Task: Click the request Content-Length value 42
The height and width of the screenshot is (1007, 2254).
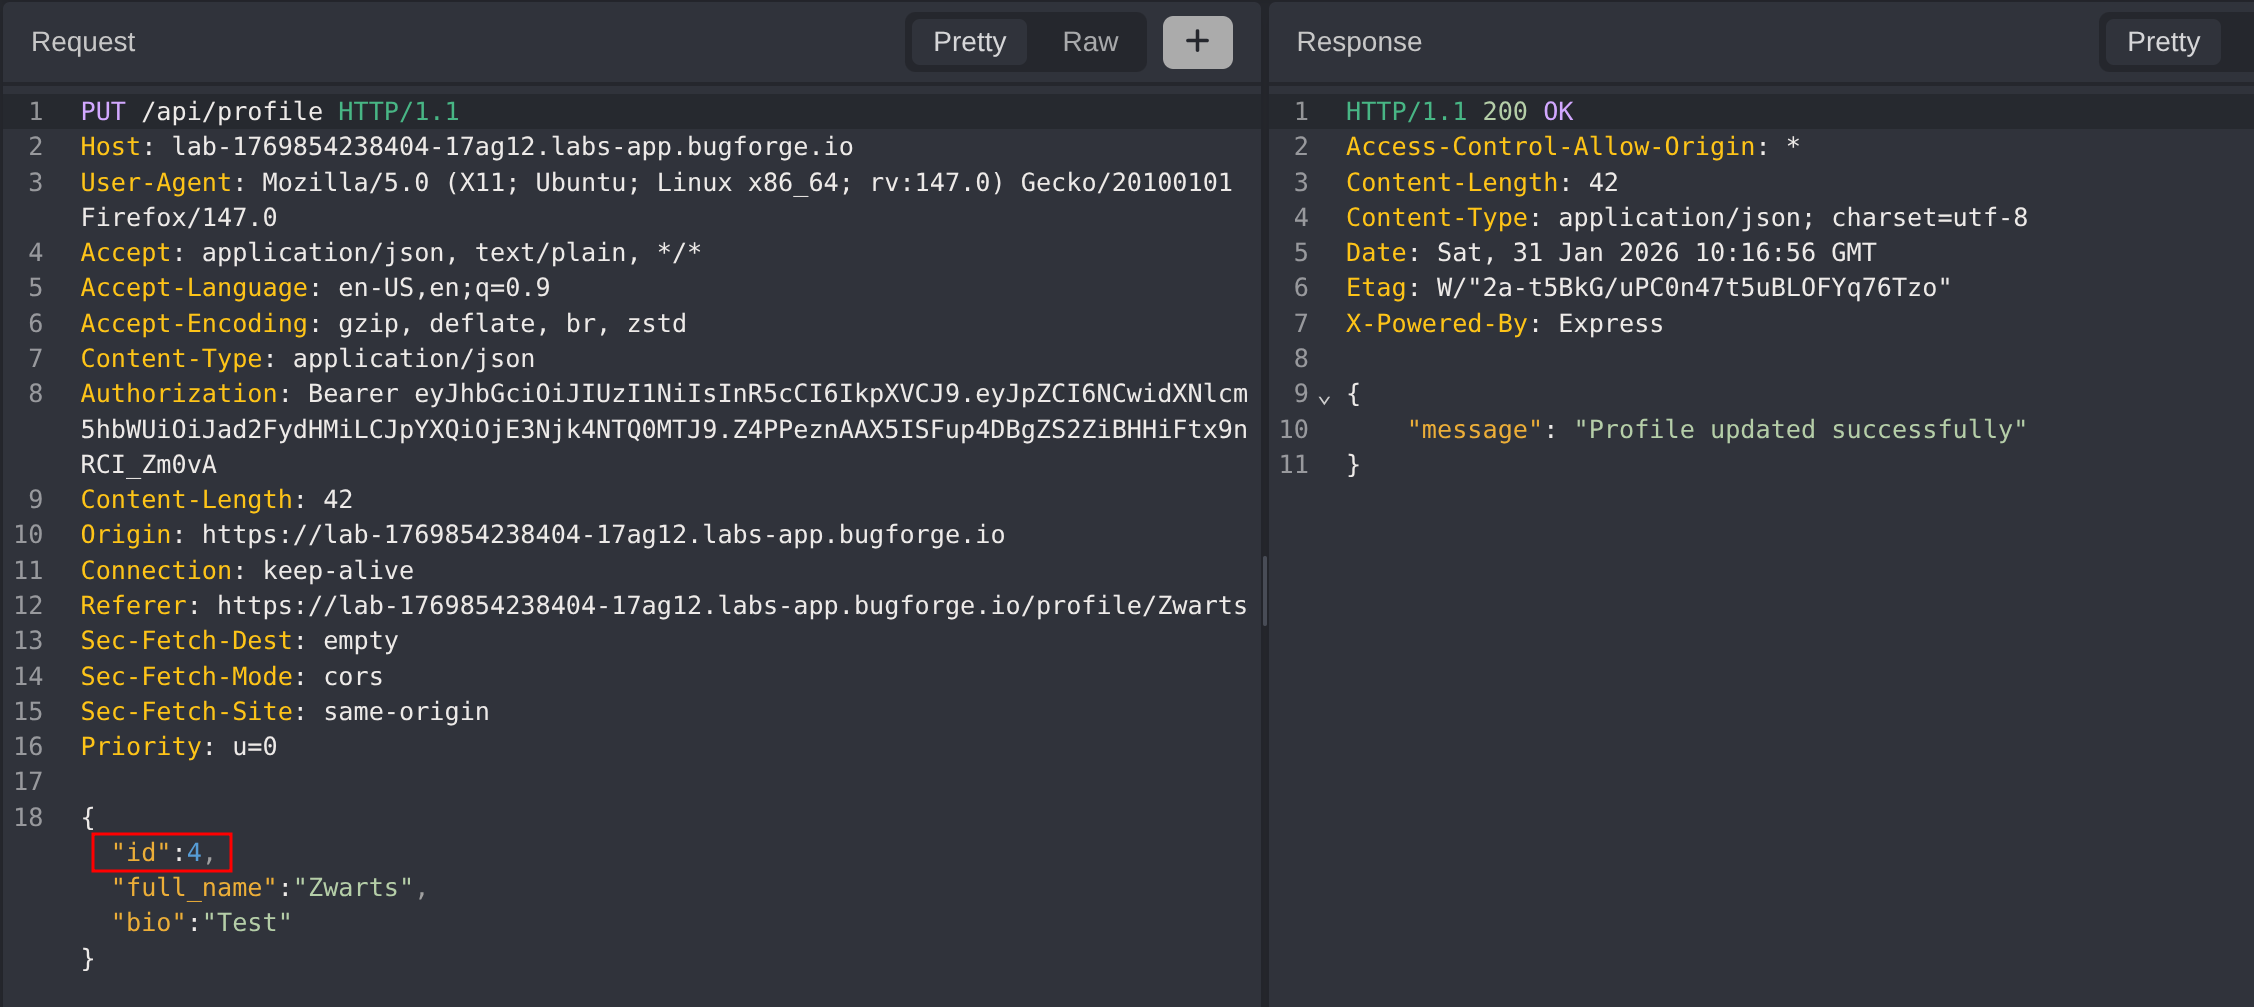Action: point(338,500)
